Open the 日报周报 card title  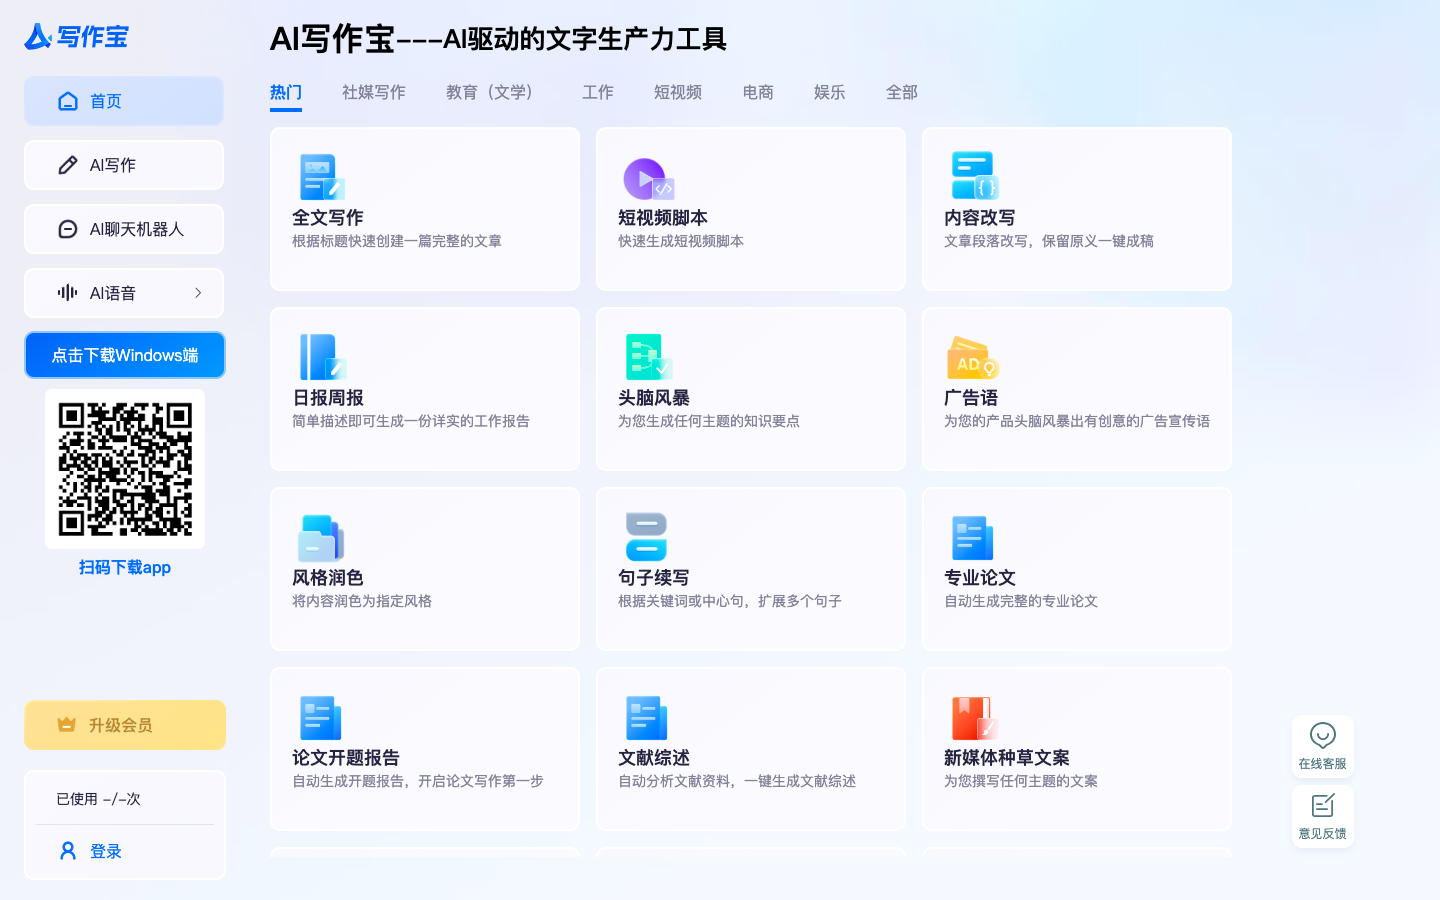[x=328, y=398]
